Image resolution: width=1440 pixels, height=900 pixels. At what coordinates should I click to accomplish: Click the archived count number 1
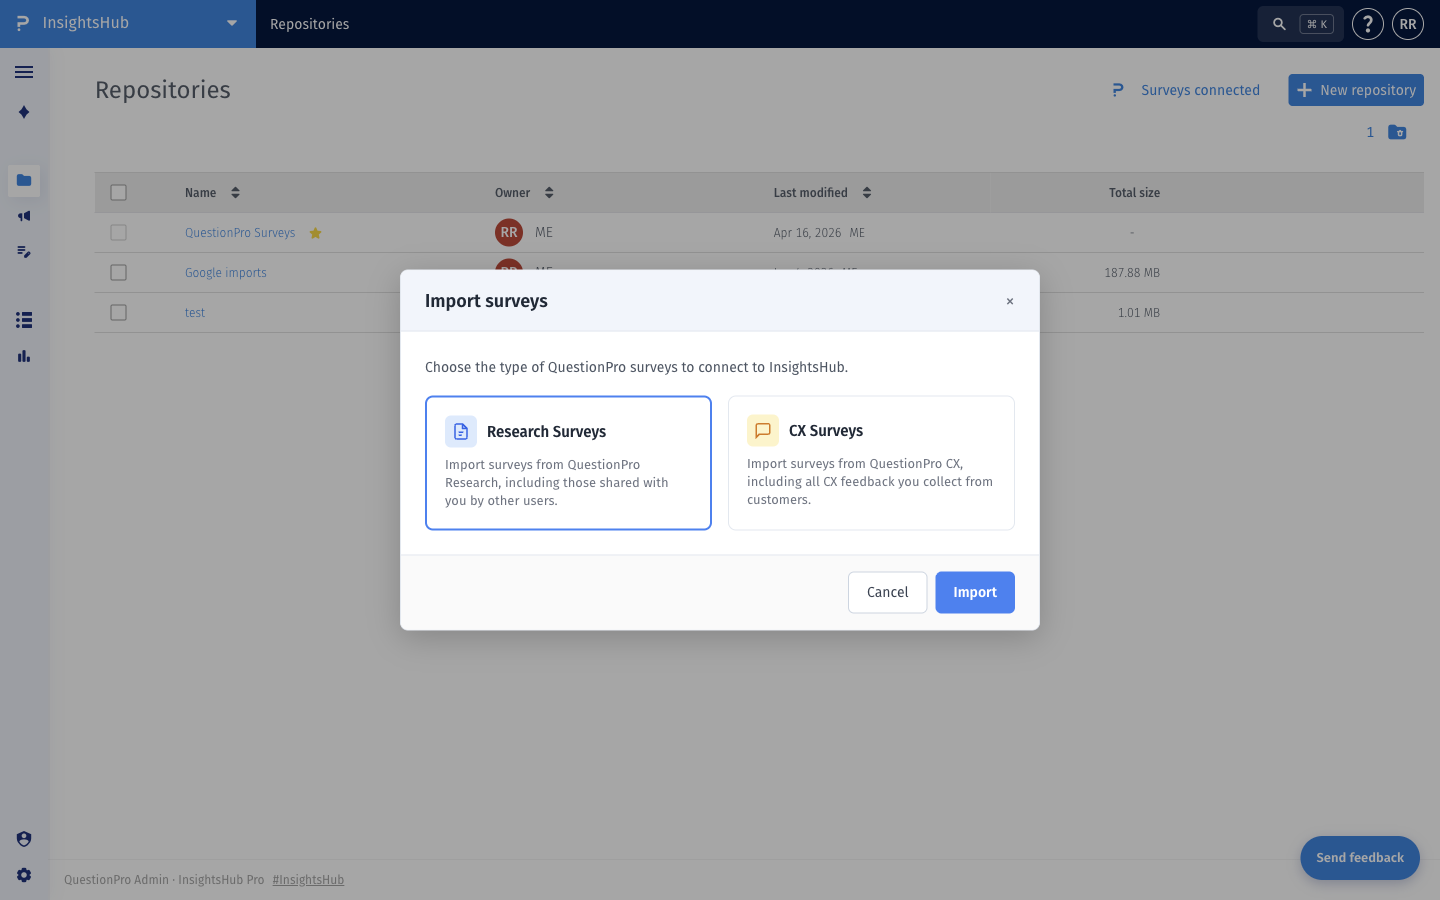tap(1370, 132)
